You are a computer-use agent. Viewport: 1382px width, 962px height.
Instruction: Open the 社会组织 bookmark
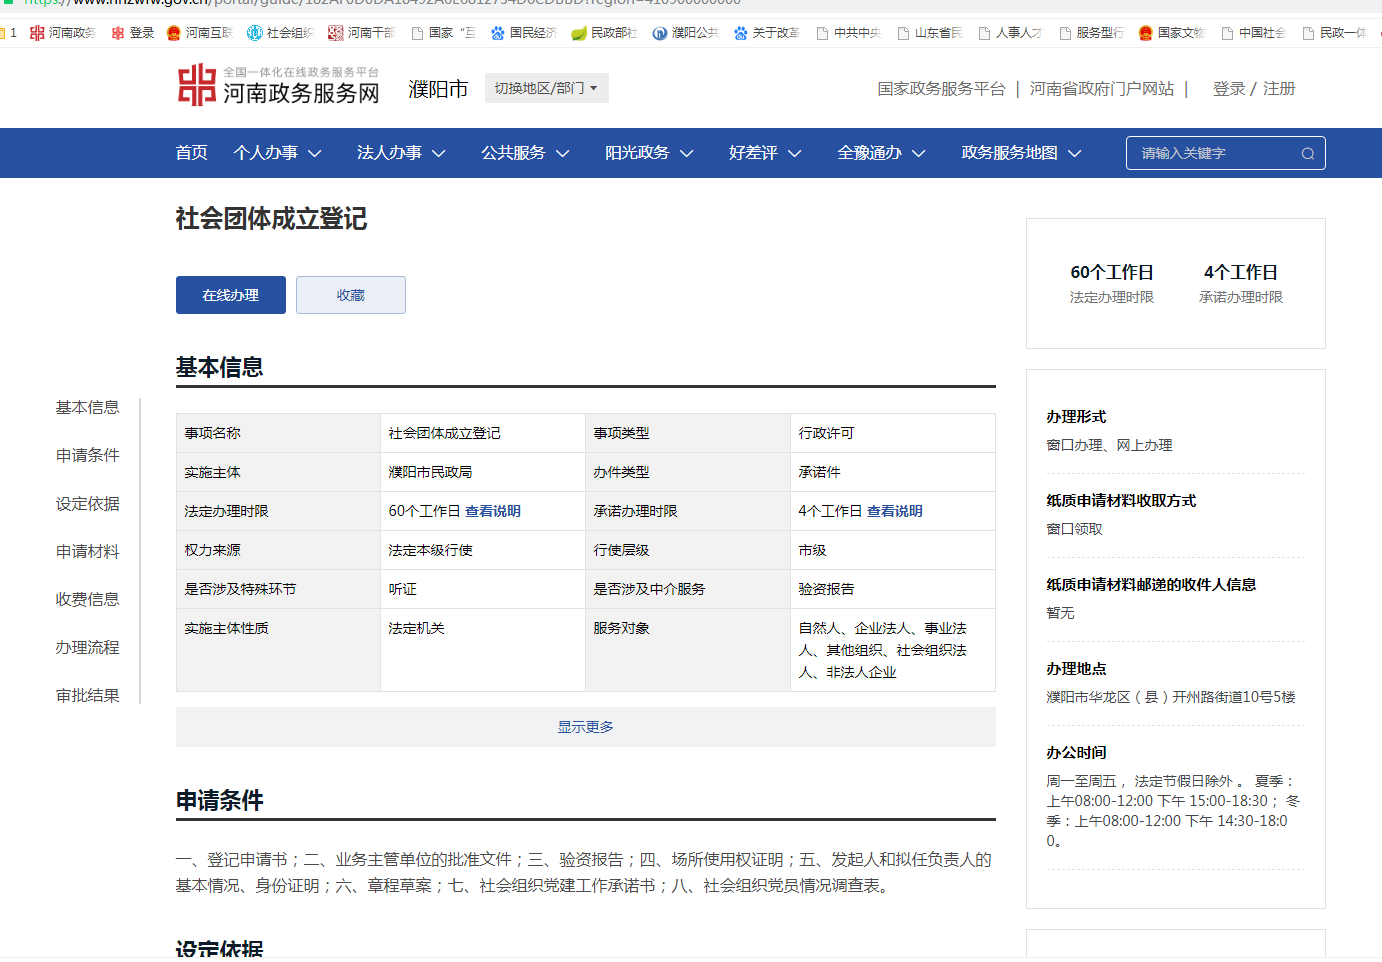click(x=280, y=33)
